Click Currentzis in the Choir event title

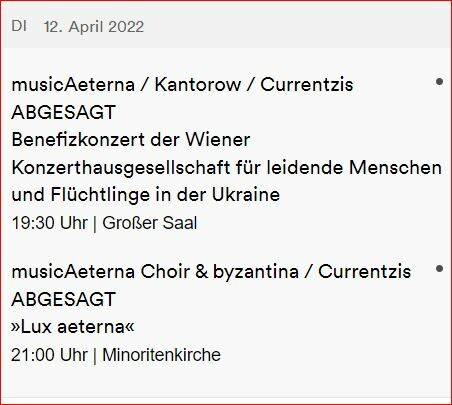pos(365,271)
